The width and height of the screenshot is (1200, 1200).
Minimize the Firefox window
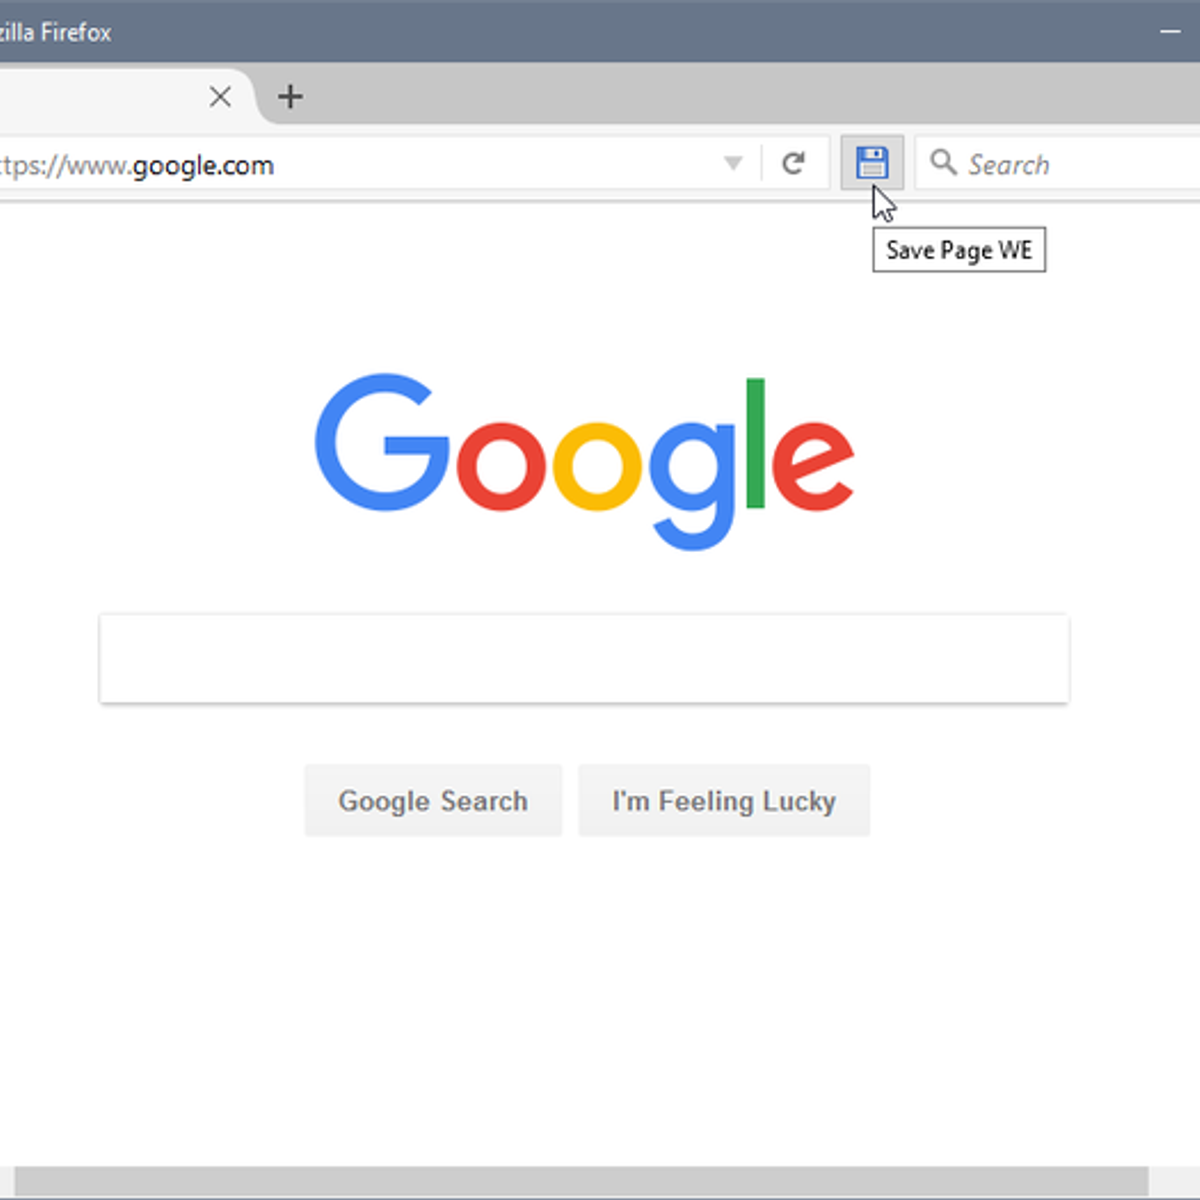[x=1170, y=31]
